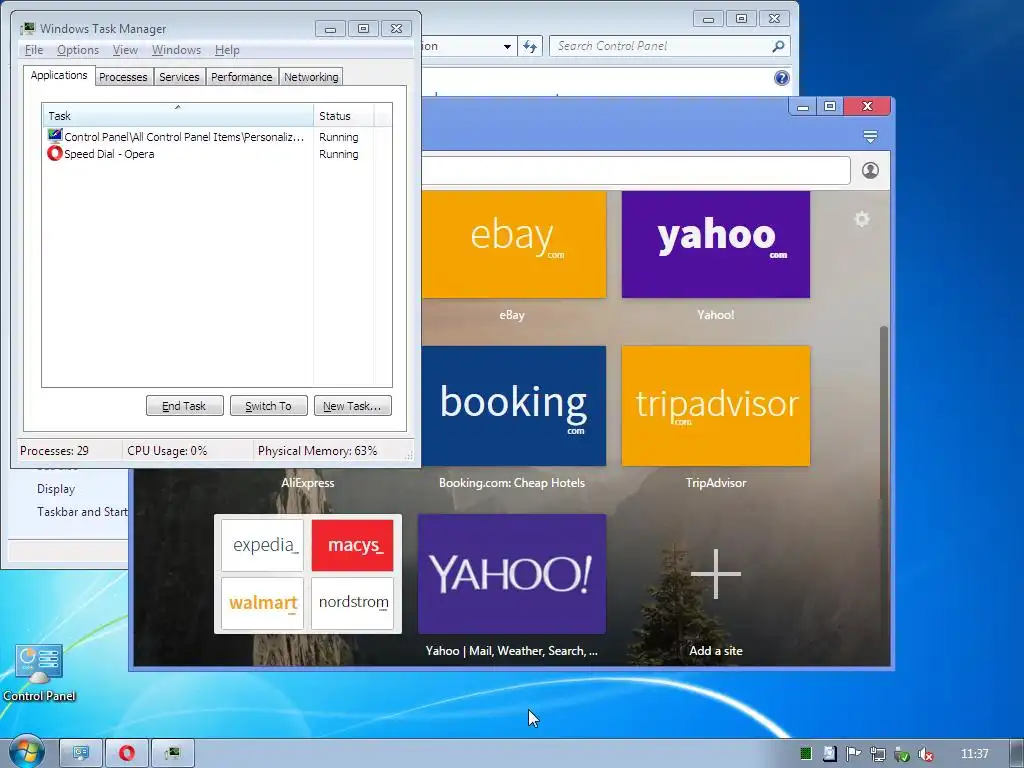This screenshot has height=768, width=1024.
Task: Click the safely remove hardware tray icon
Action: click(902, 754)
